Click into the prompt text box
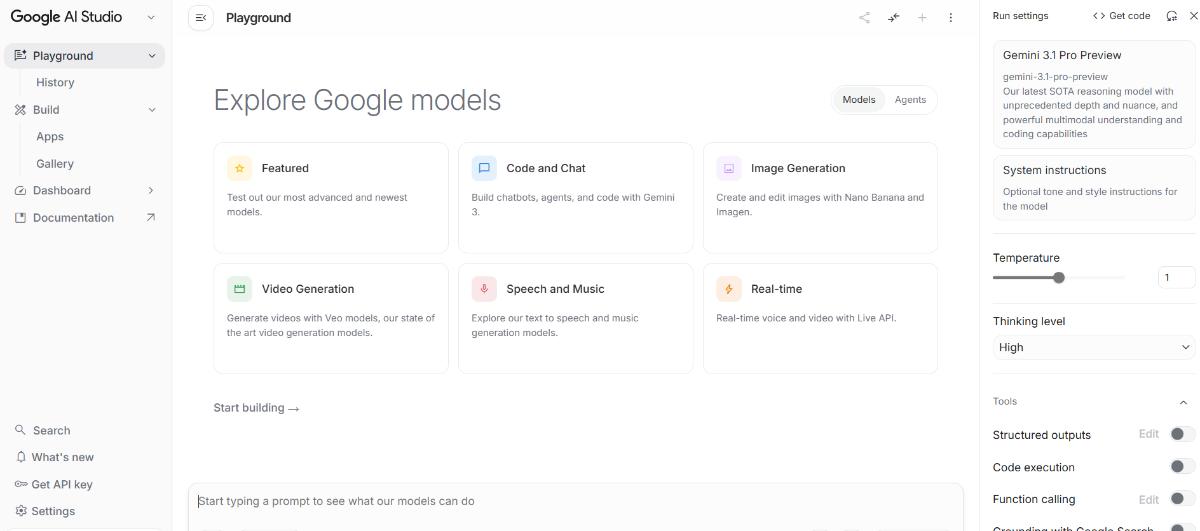Viewport: 1200px width, 531px height. pos(575,501)
